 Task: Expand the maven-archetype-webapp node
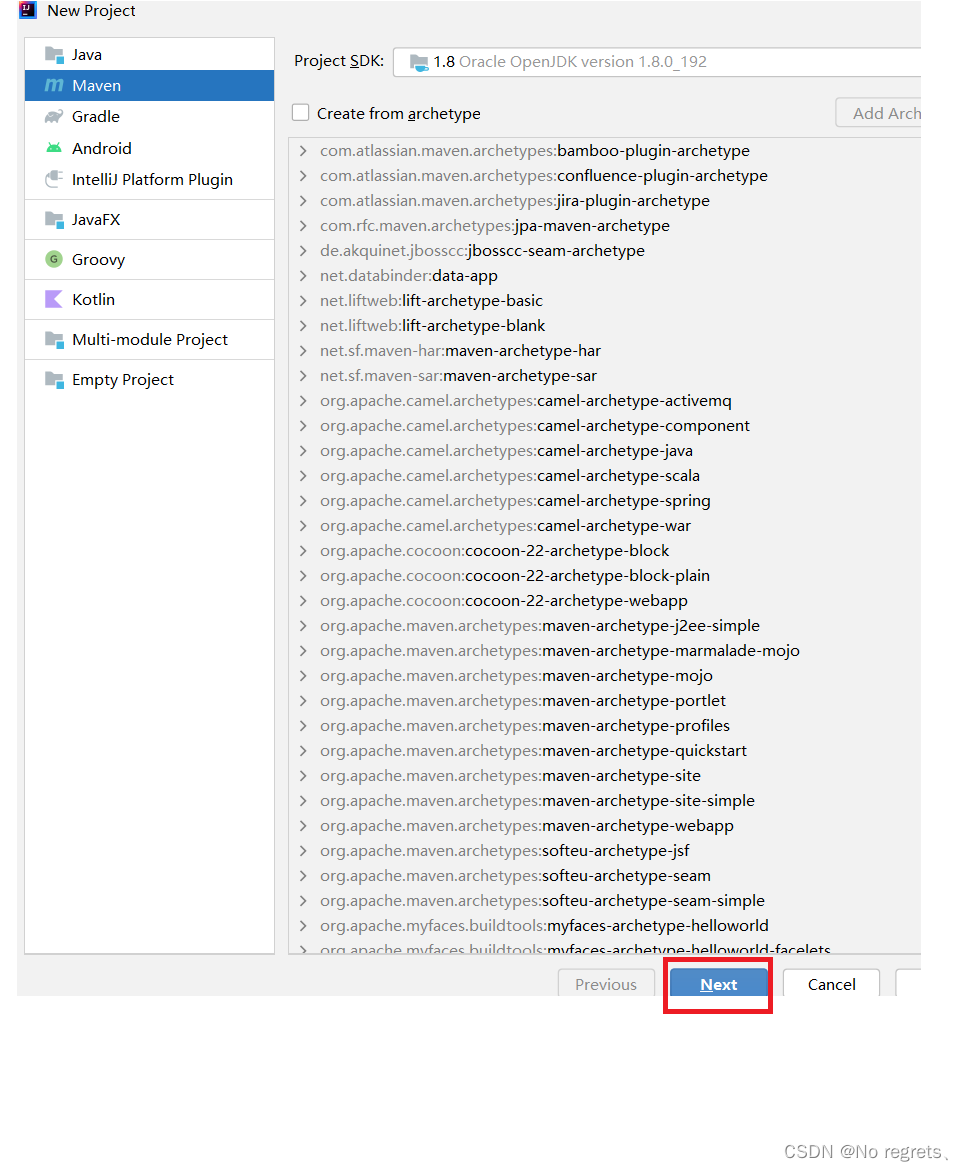[x=303, y=826]
